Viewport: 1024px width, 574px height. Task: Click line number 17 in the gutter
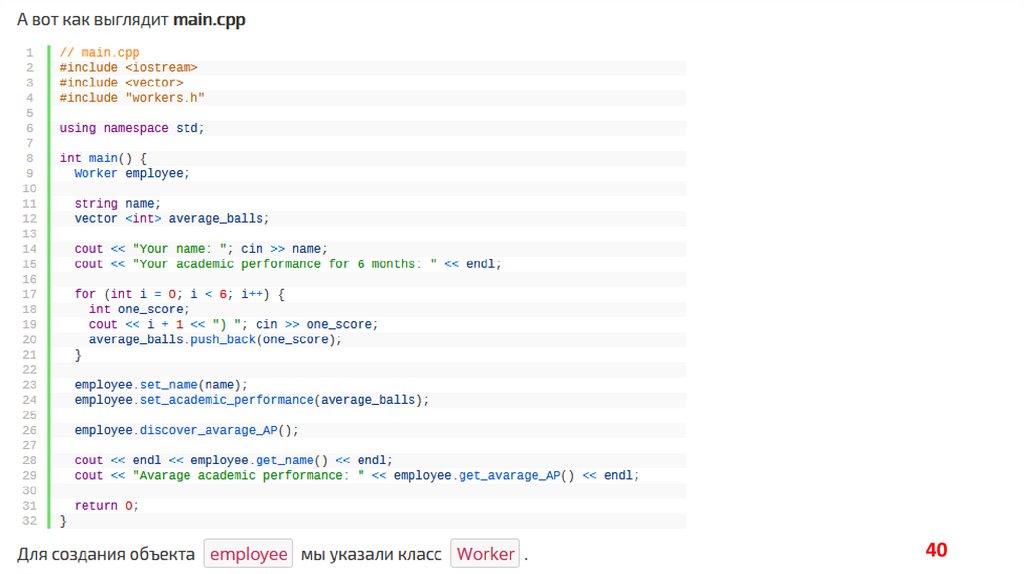29,294
